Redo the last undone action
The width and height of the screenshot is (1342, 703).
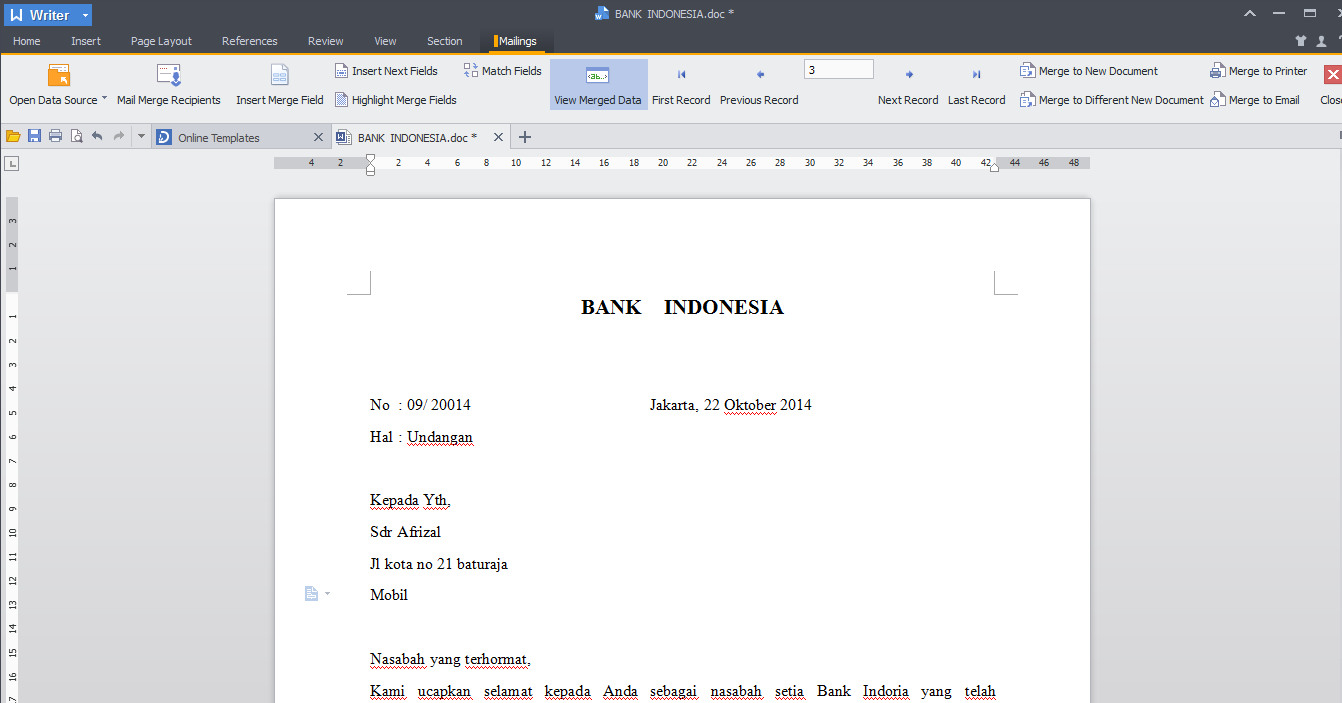(119, 136)
